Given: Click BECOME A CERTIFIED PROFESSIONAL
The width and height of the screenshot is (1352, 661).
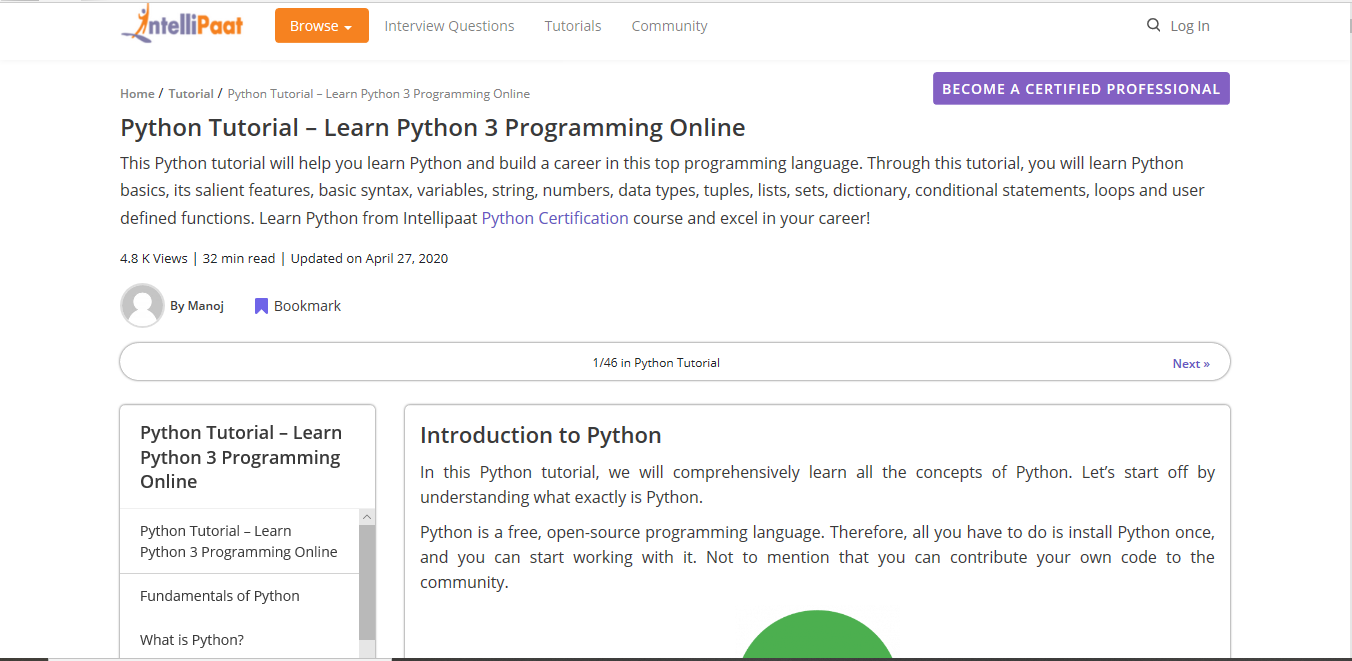Looking at the screenshot, I should (1081, 88).
